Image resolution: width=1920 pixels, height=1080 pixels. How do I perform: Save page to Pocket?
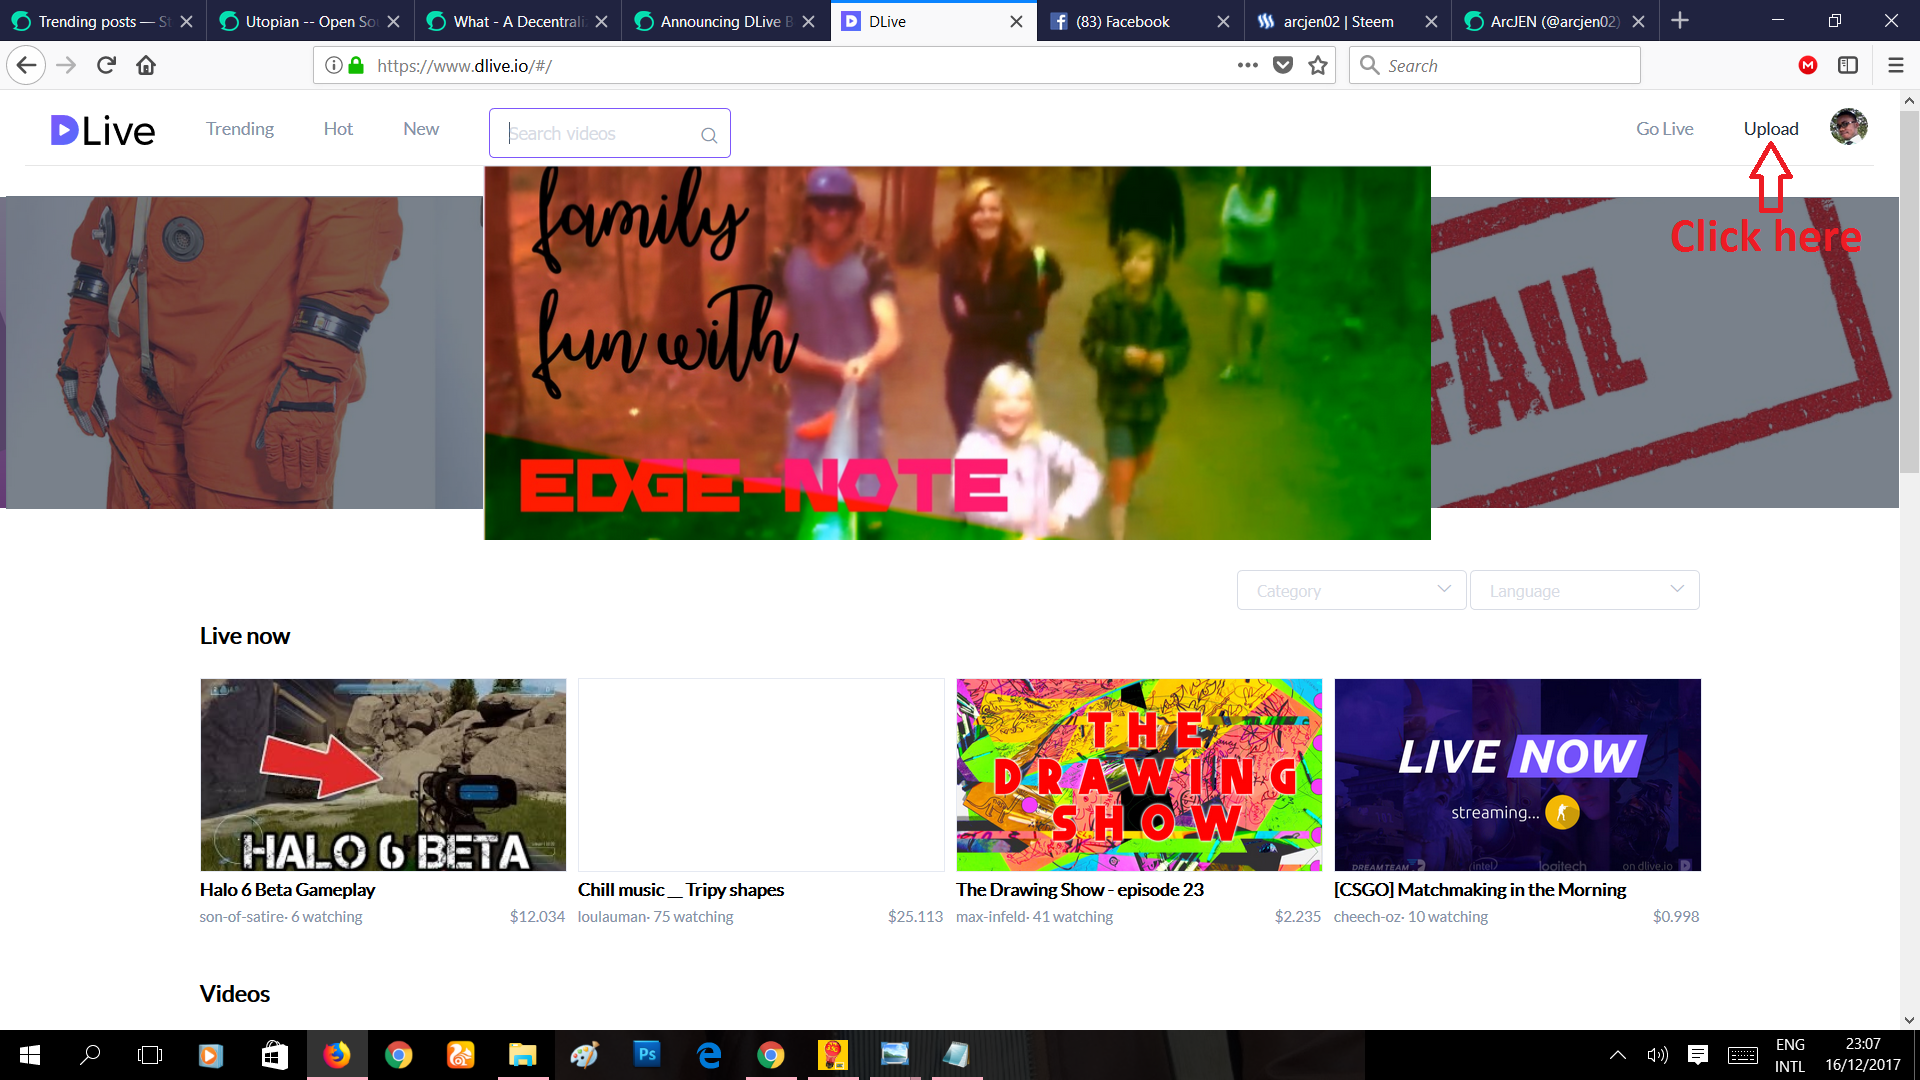click(1283, 65)
